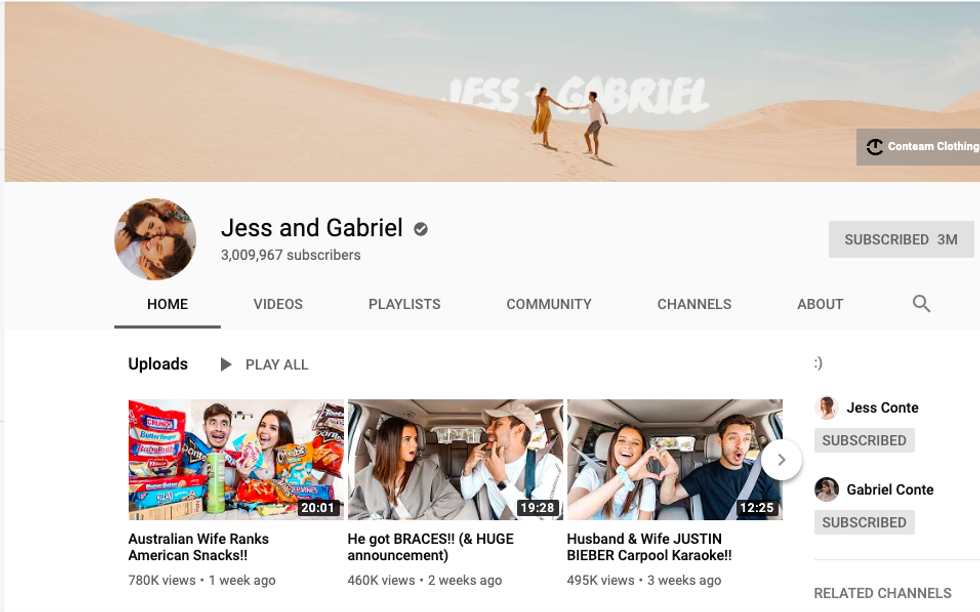
Task: Show next uploads with the arrow chevron
Action: [781, 460]
